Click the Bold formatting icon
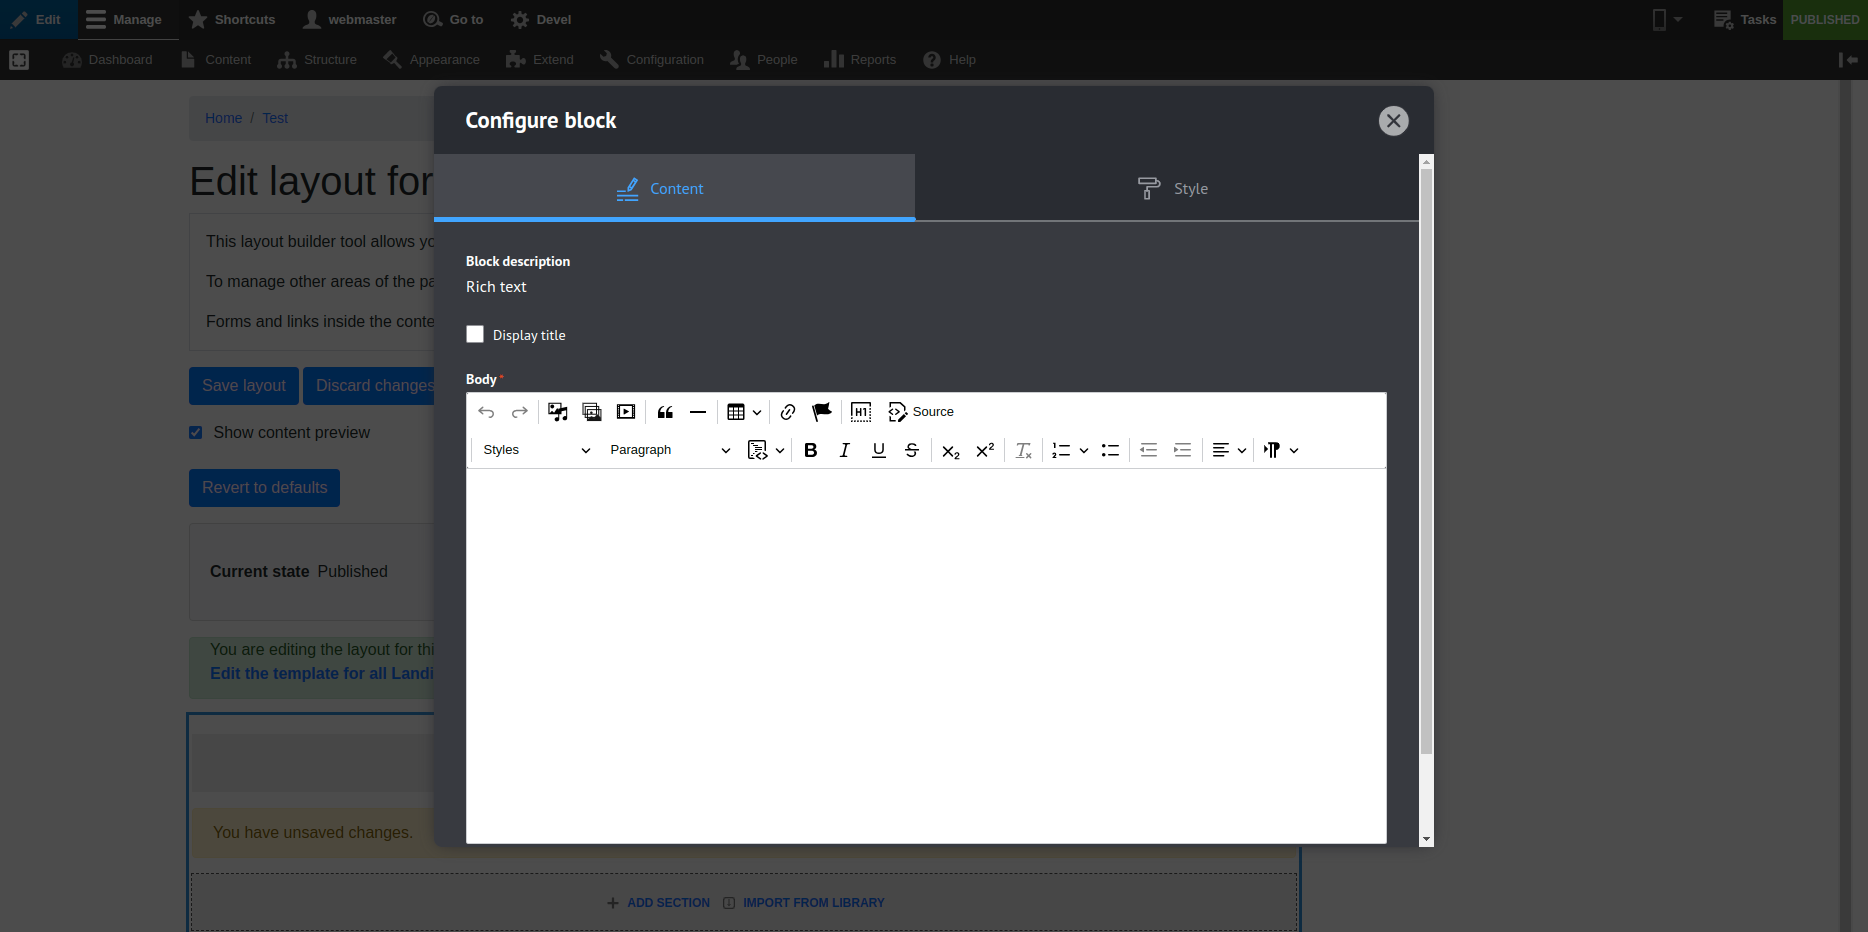Image resolution: width=1868 pixels, height=932 pixels. 811,450
